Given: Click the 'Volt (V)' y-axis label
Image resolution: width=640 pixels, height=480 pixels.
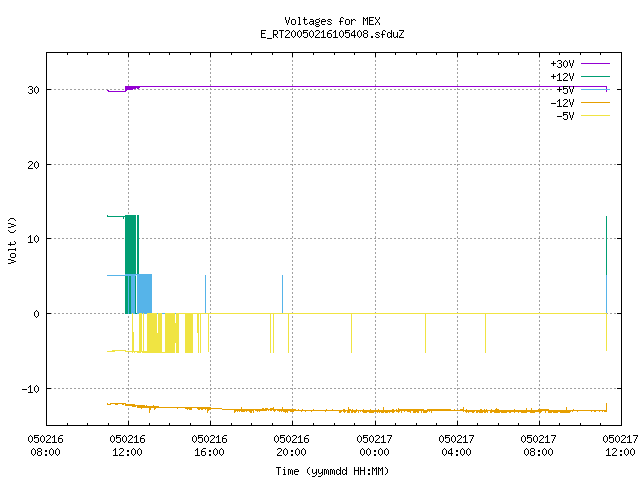Looking at the screenshot, I should tap(12, 240).
